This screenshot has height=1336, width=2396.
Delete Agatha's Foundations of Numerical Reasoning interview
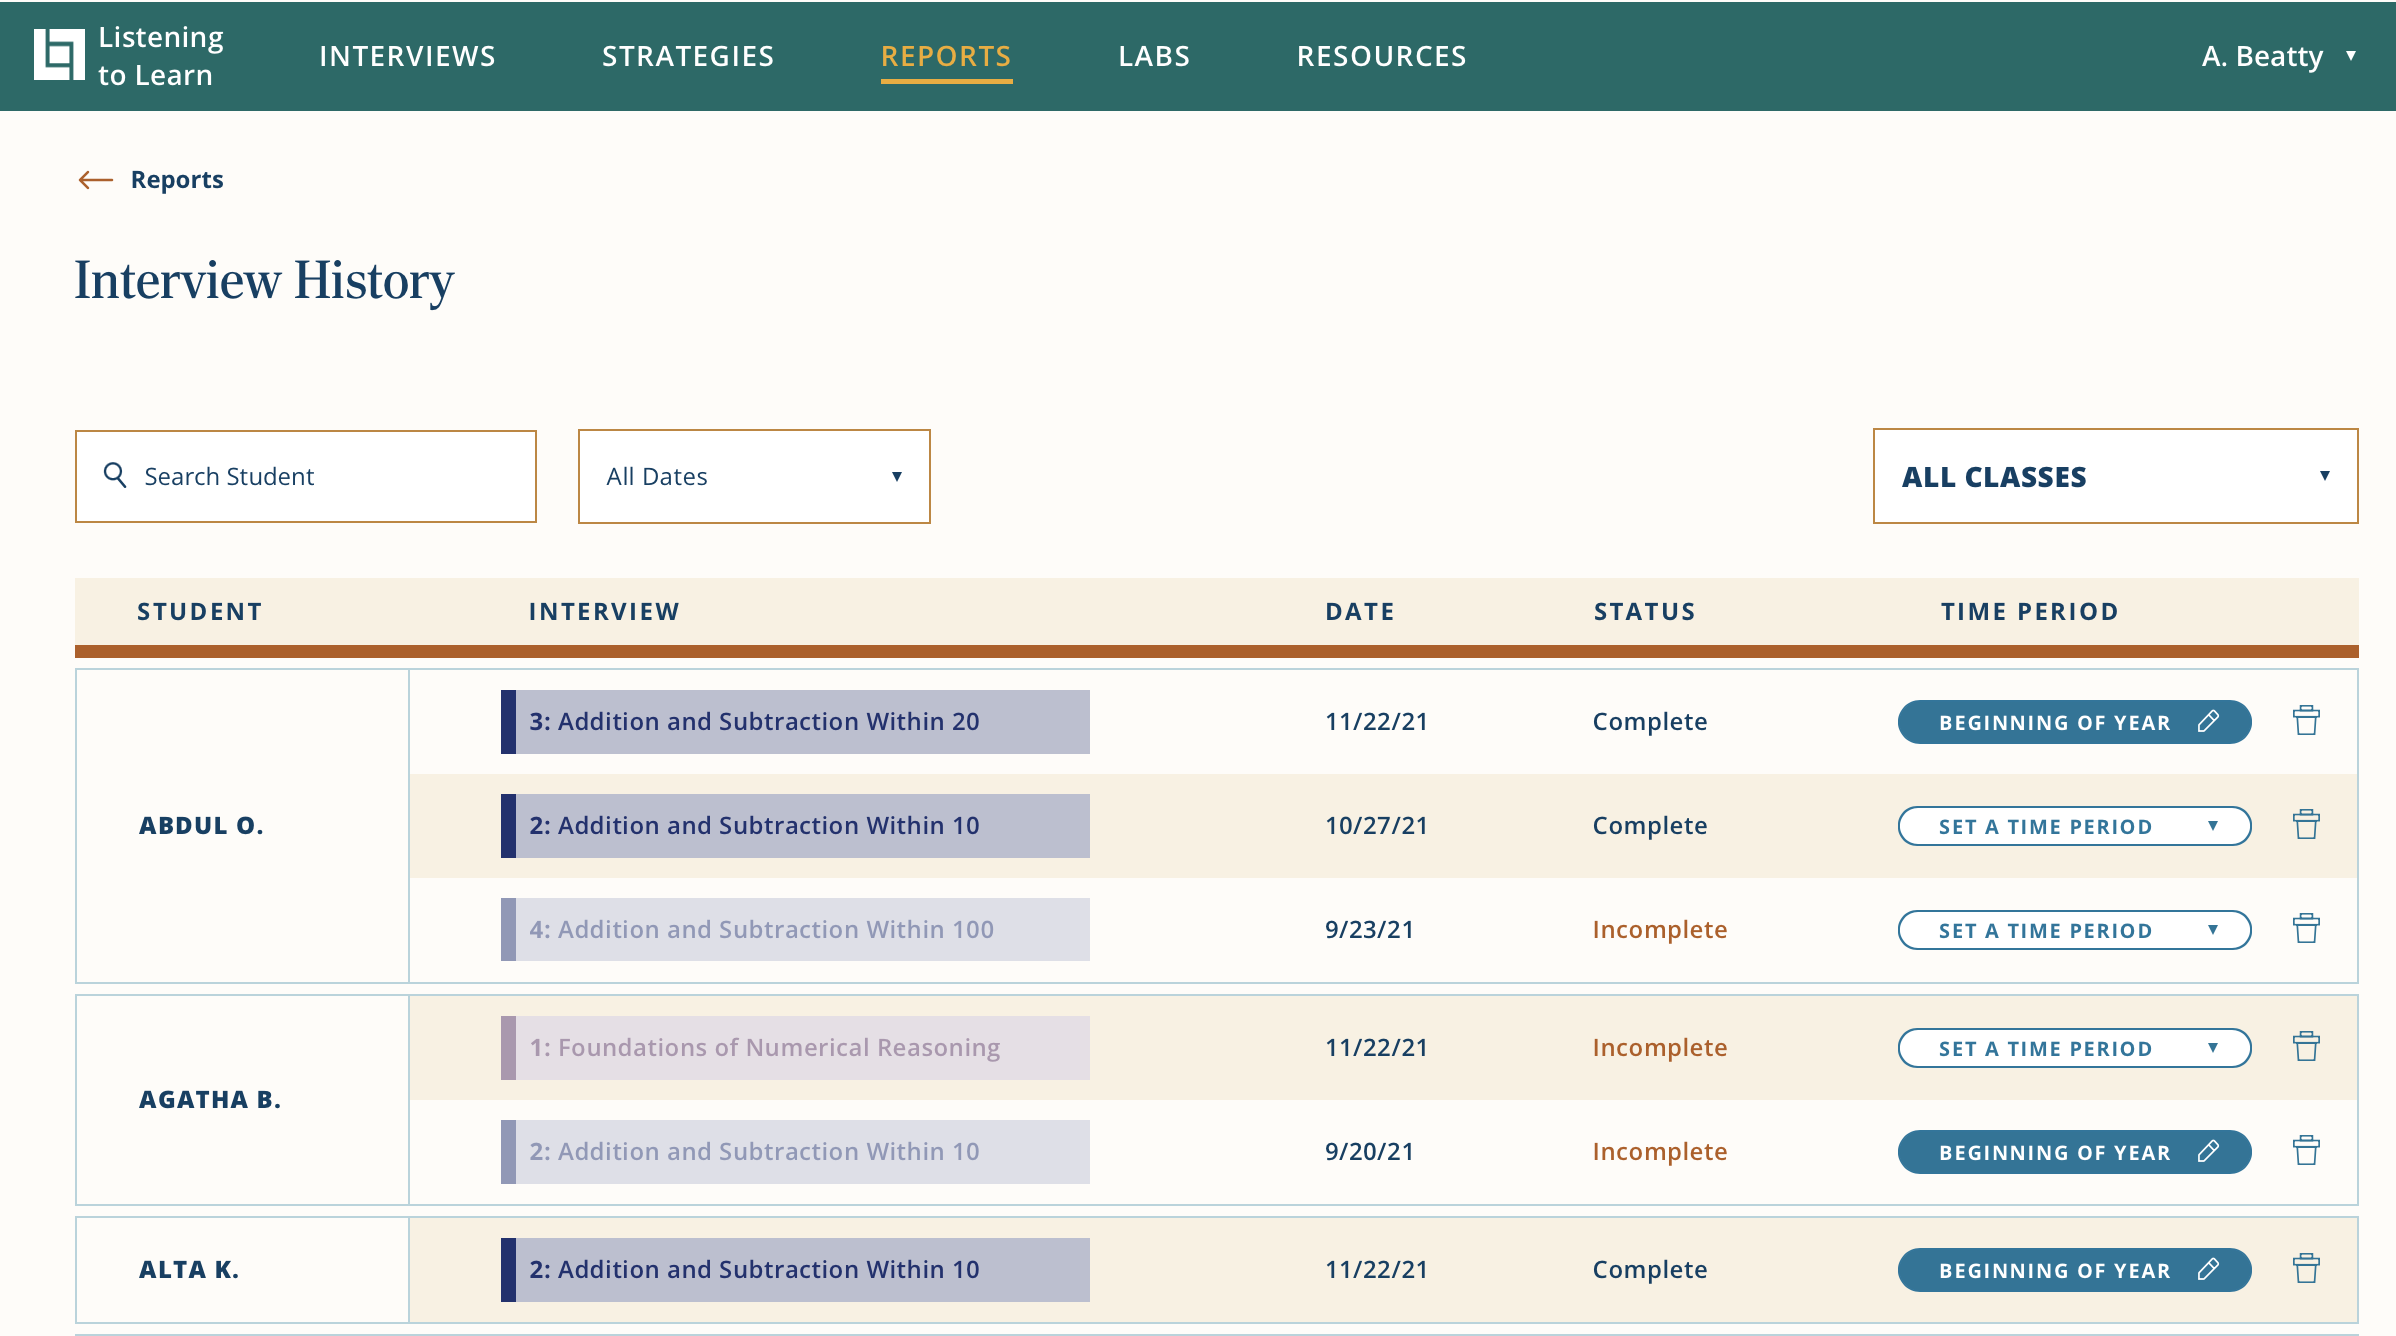pyautogui.click(x=2307, y=1047)
